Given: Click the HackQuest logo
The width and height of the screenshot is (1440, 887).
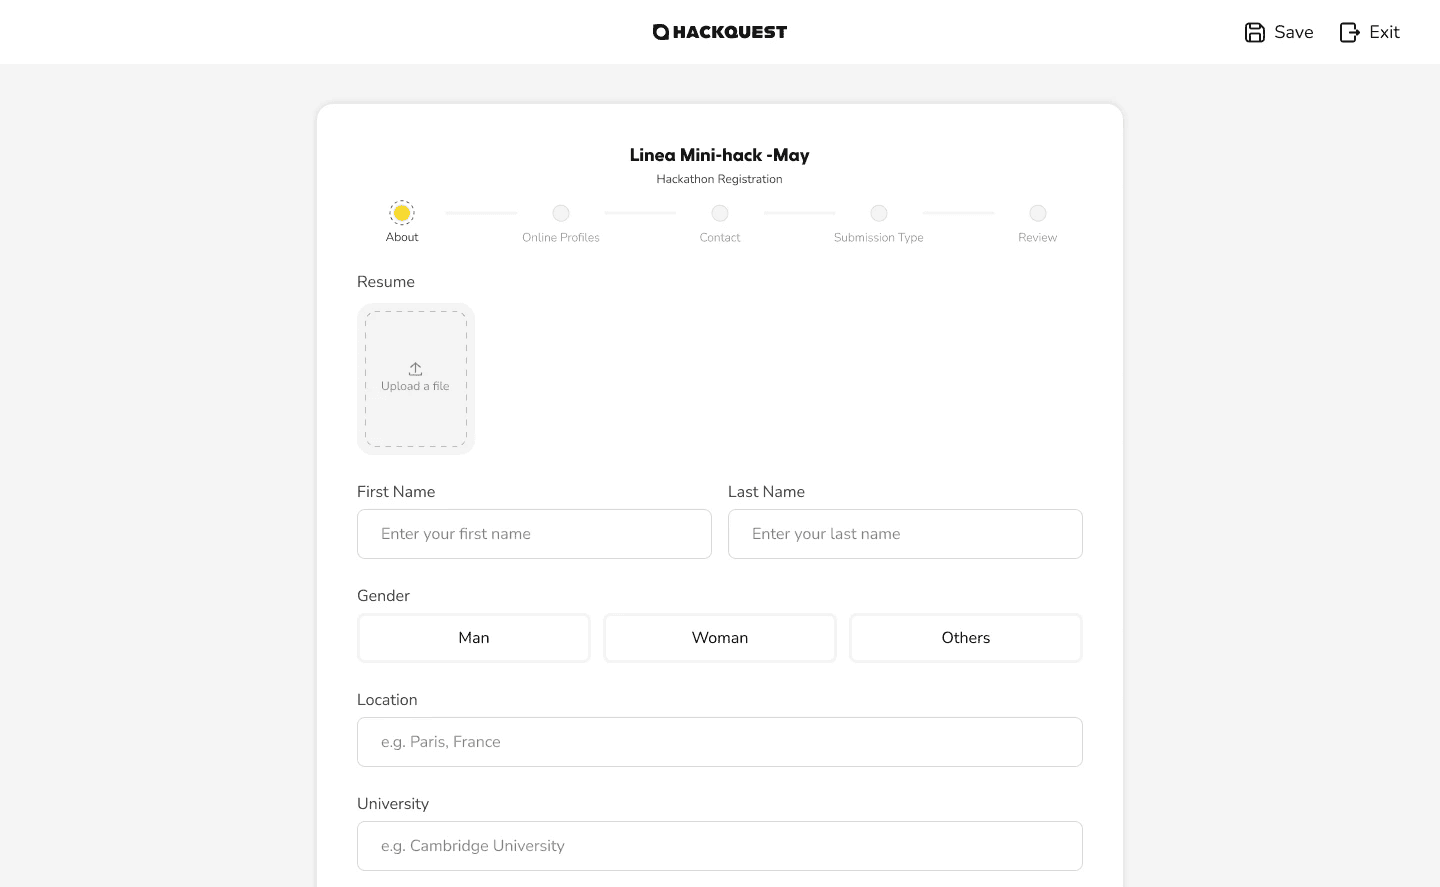Looking at the screenshot, I should [x=720, y=32].
